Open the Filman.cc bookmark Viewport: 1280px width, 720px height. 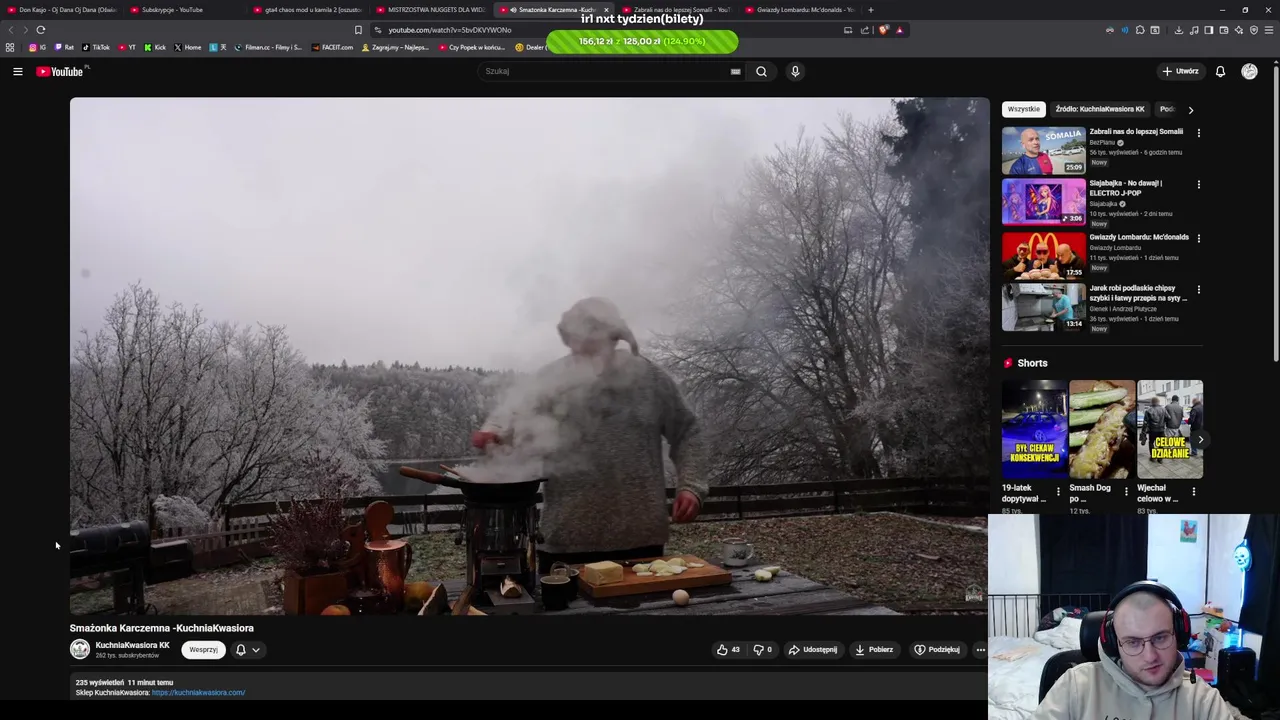click(268, 47)
